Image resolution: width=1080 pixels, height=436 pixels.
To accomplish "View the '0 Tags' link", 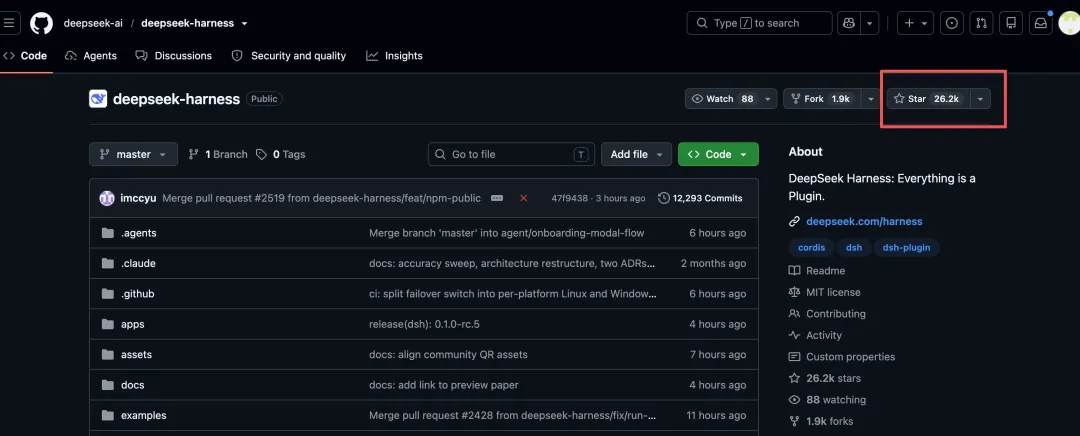I will tap(280, 154).
